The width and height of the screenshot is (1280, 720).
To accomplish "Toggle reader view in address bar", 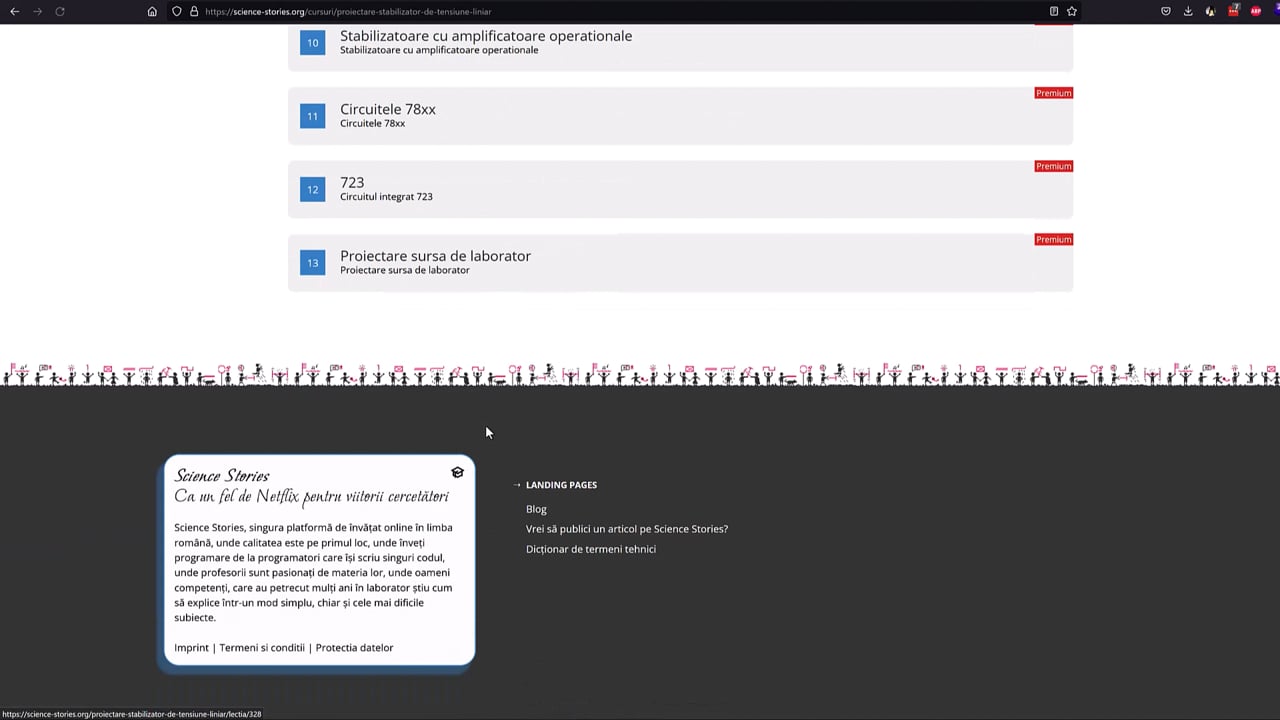I will 1054,11.
